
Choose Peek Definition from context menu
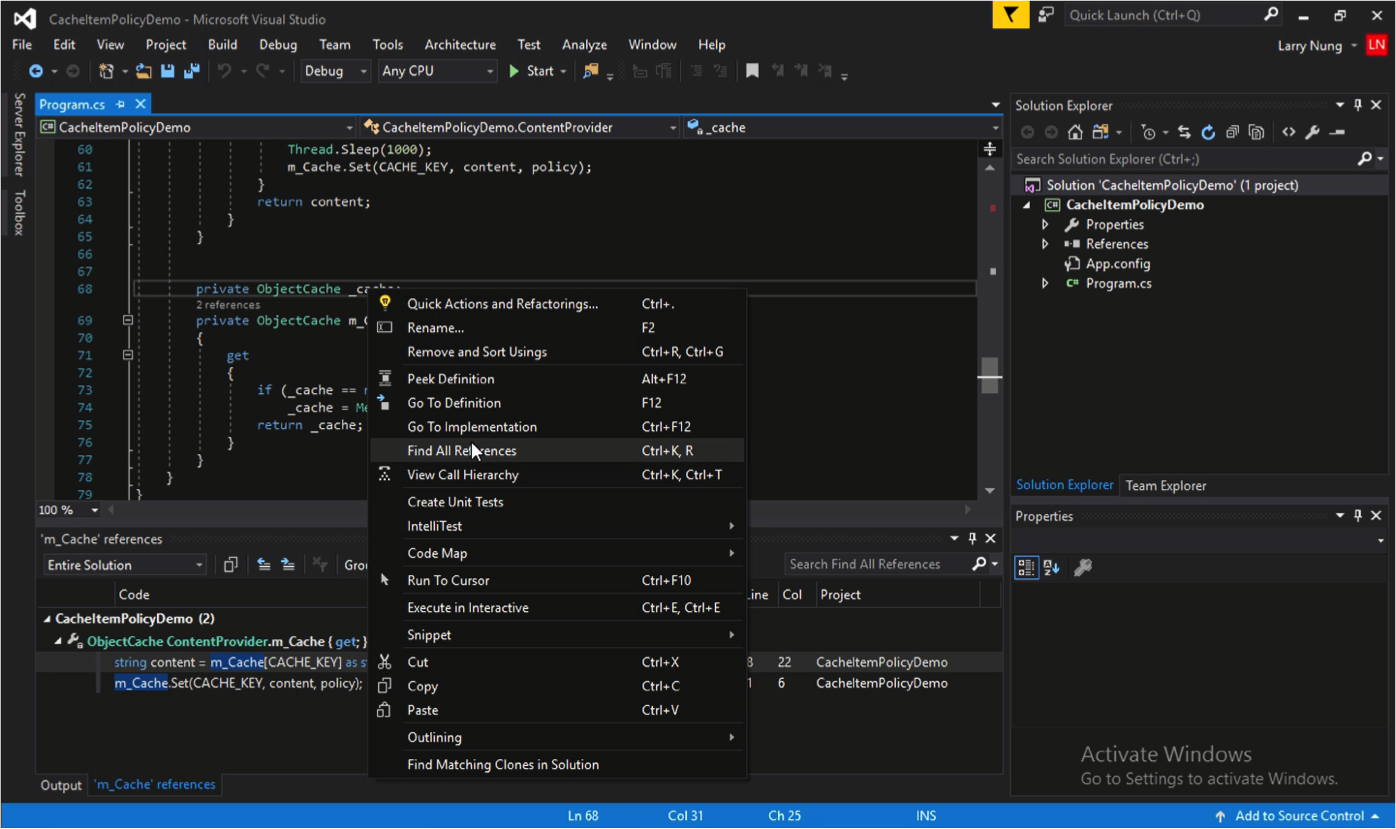(557, 379)
